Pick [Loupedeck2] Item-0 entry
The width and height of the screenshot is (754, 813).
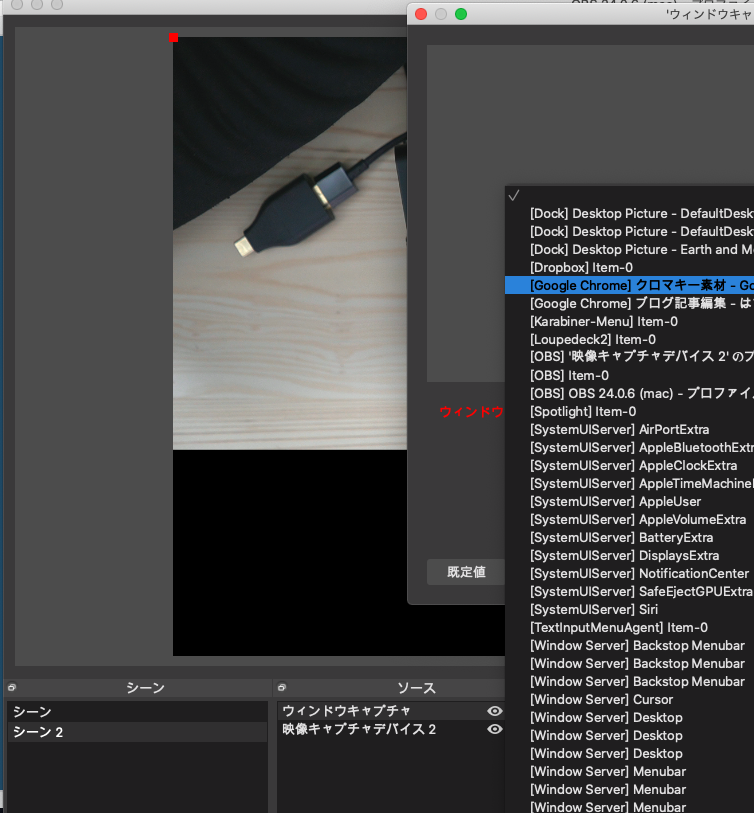pyautogui.click(x=630, y=340)
